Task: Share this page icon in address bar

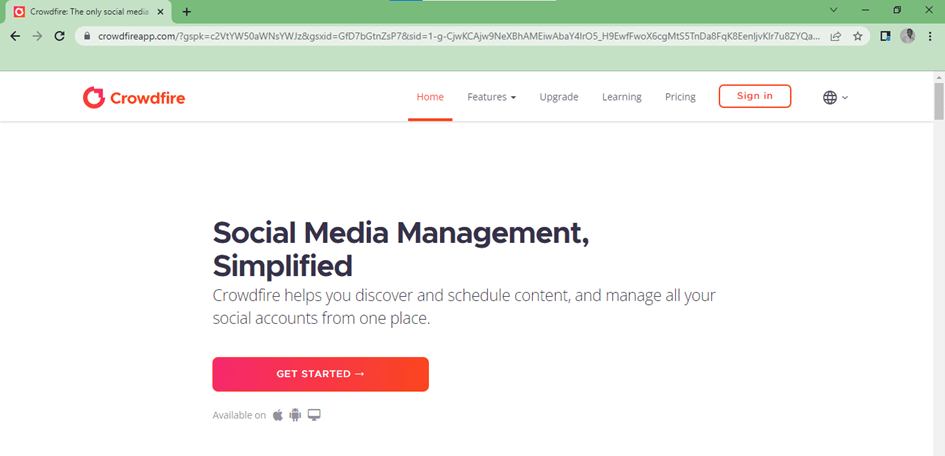Action: [835, 36]
